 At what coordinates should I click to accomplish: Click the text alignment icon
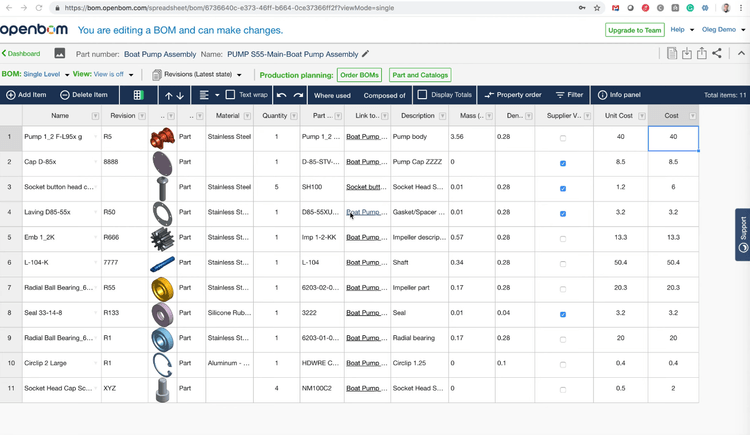[x=204, y=95]
